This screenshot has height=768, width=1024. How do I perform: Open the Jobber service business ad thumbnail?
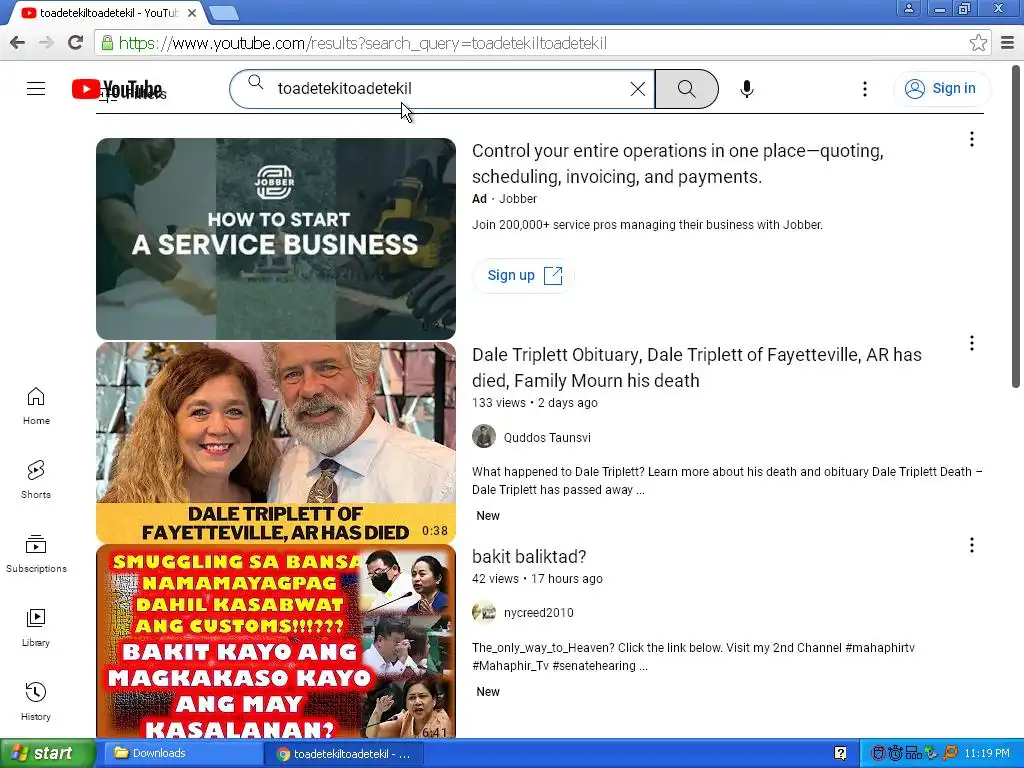coord(276,238)
